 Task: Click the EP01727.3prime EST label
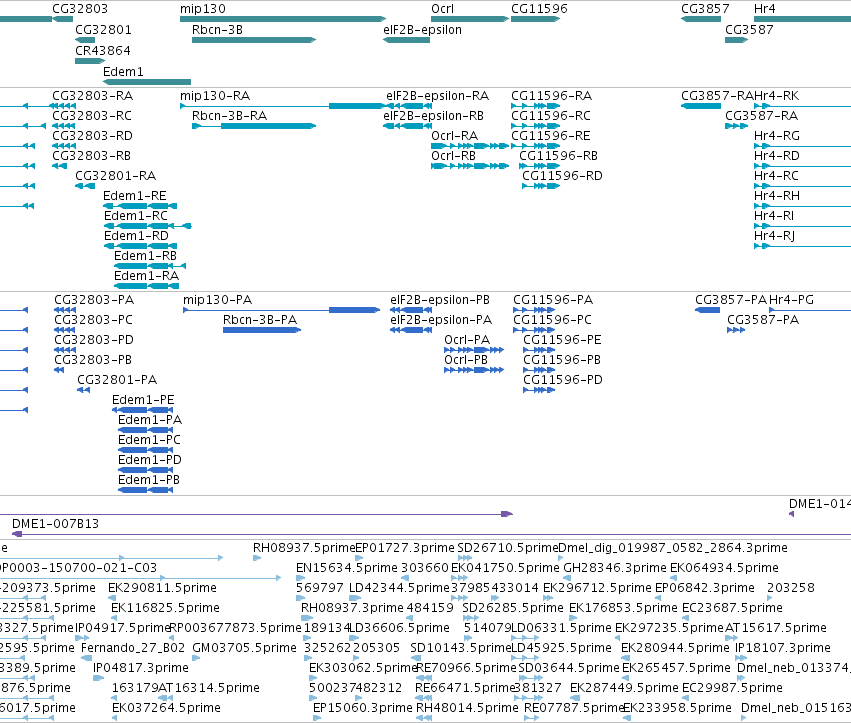click(404, 548)
